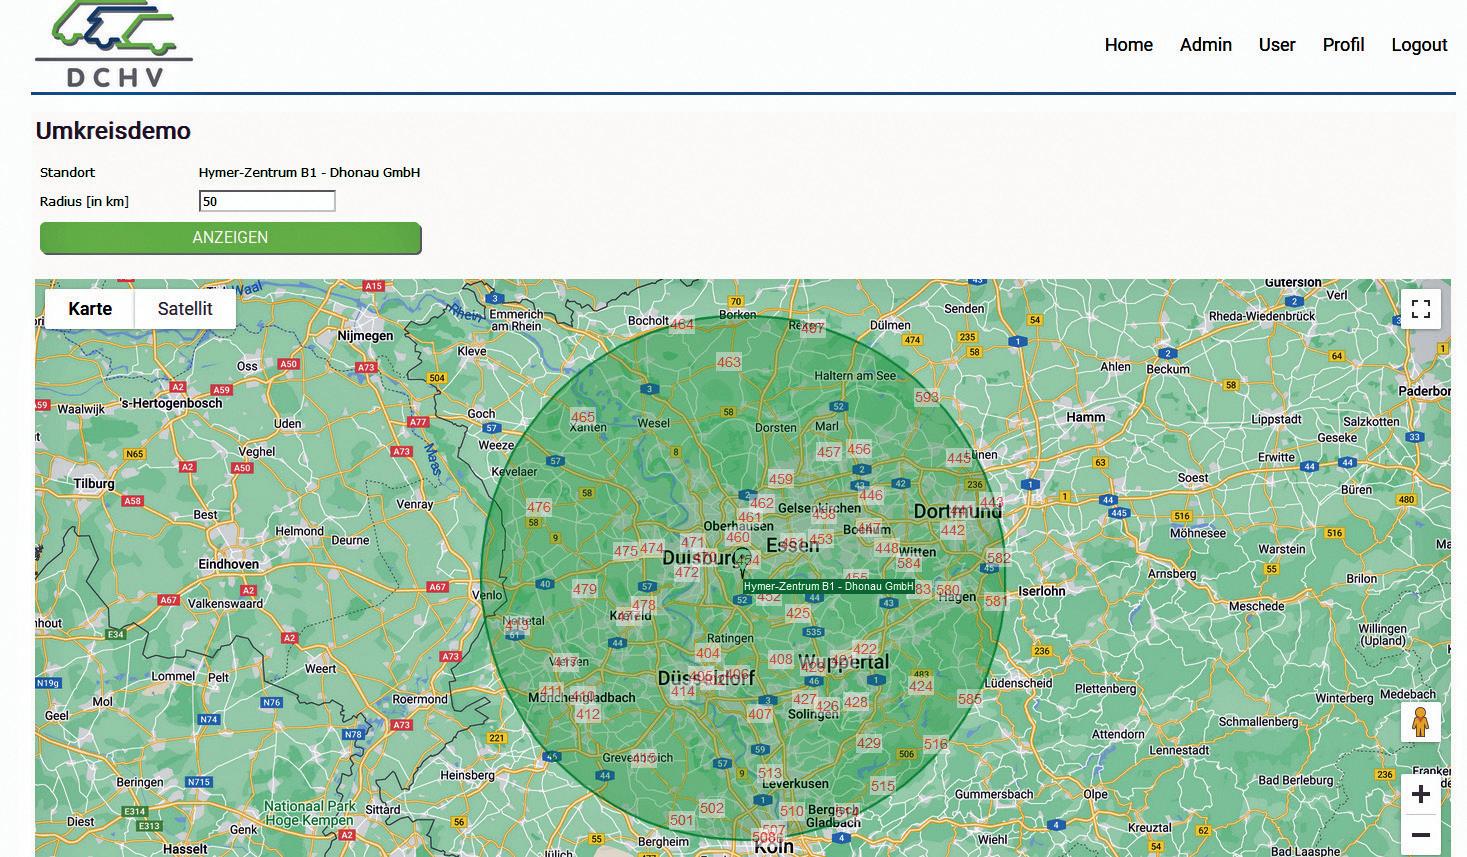Select the Street View pegman icon
1467x857 pixels.
coord(1420,722)
